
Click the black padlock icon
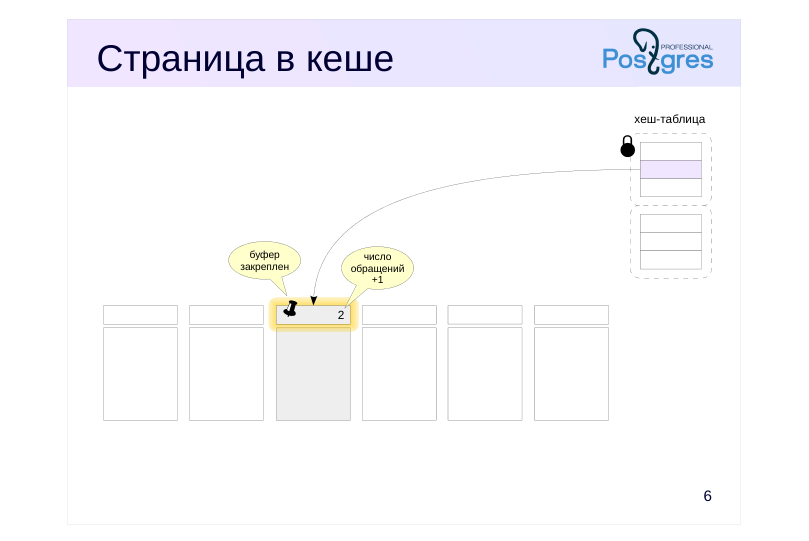click(627, 146)
